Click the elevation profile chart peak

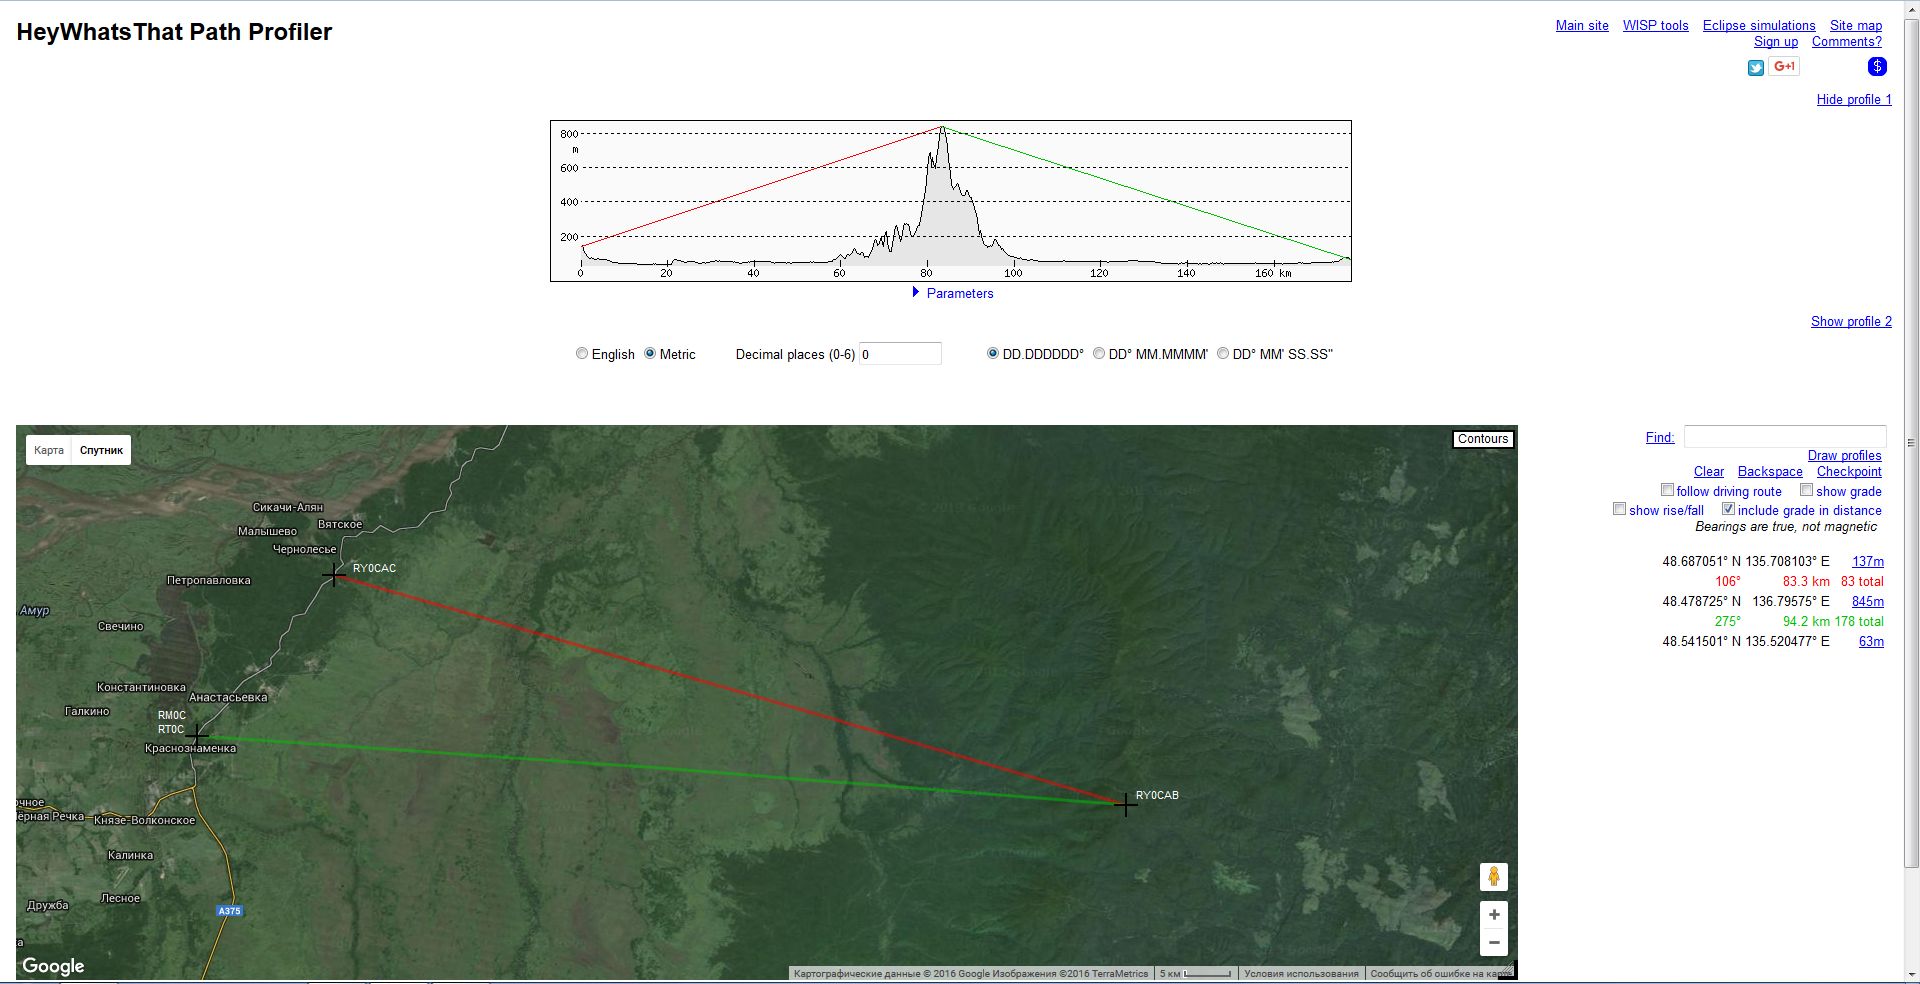(x=941, y=128)
